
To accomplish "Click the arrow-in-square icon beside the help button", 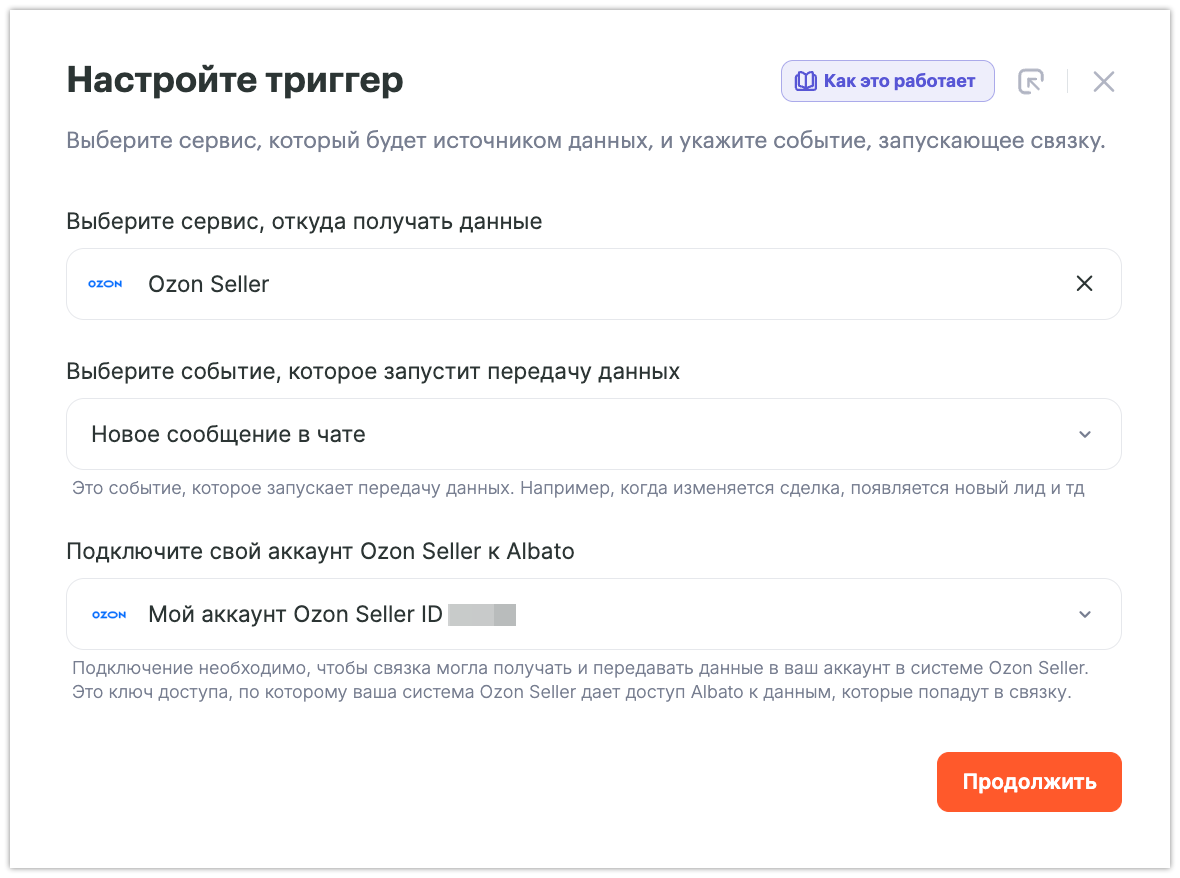I will (1030, 82).
